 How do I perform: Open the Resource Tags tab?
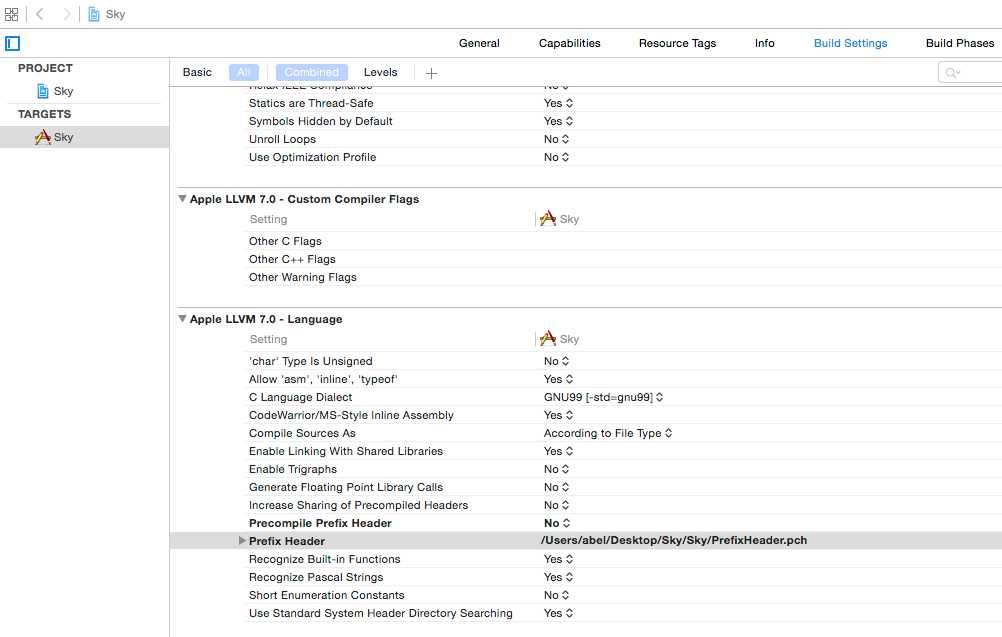tap(677, 43)
